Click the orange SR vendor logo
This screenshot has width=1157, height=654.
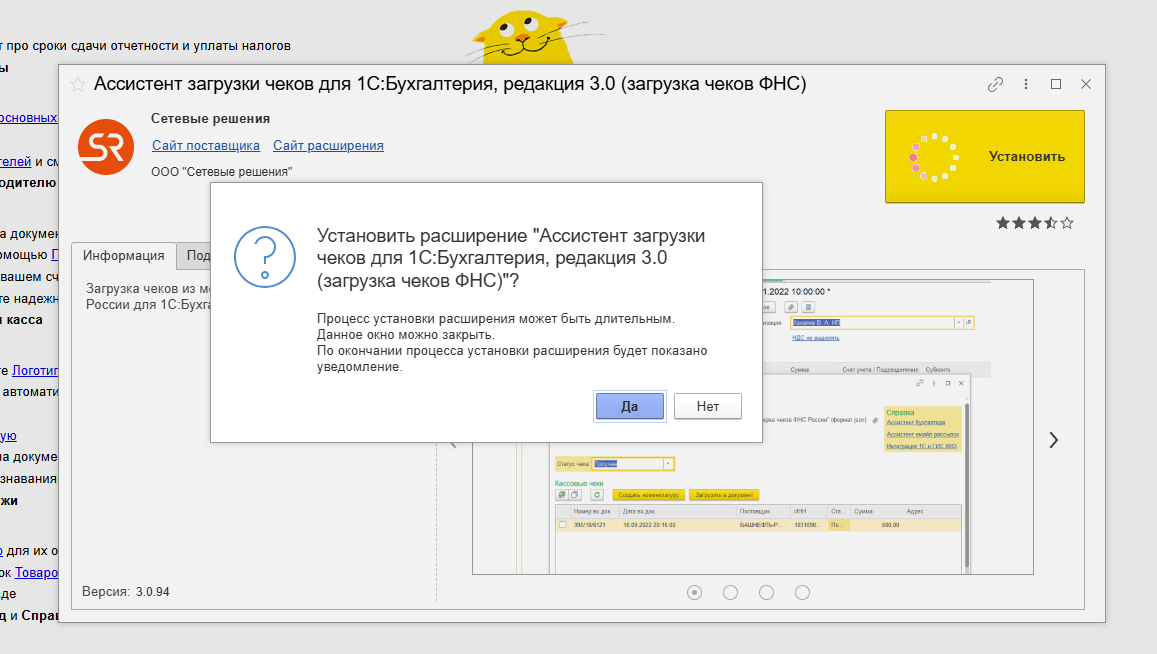pos(106,147)
